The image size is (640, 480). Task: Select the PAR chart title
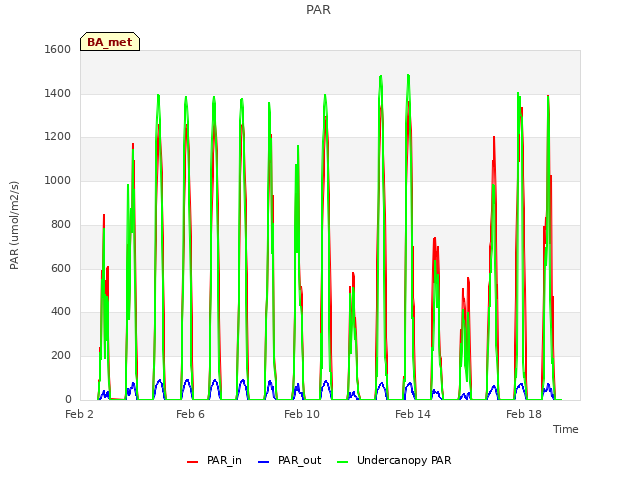point(318,9)
